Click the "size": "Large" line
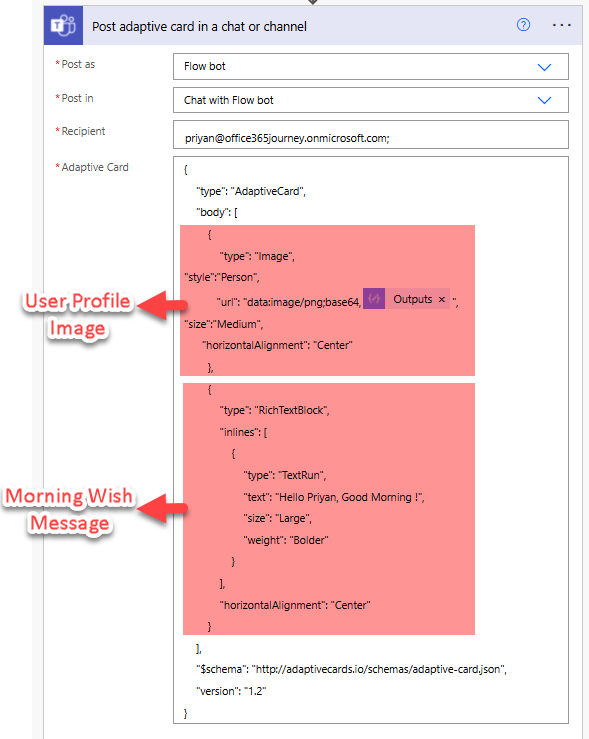589x739 pixels. tap(278, 518)
